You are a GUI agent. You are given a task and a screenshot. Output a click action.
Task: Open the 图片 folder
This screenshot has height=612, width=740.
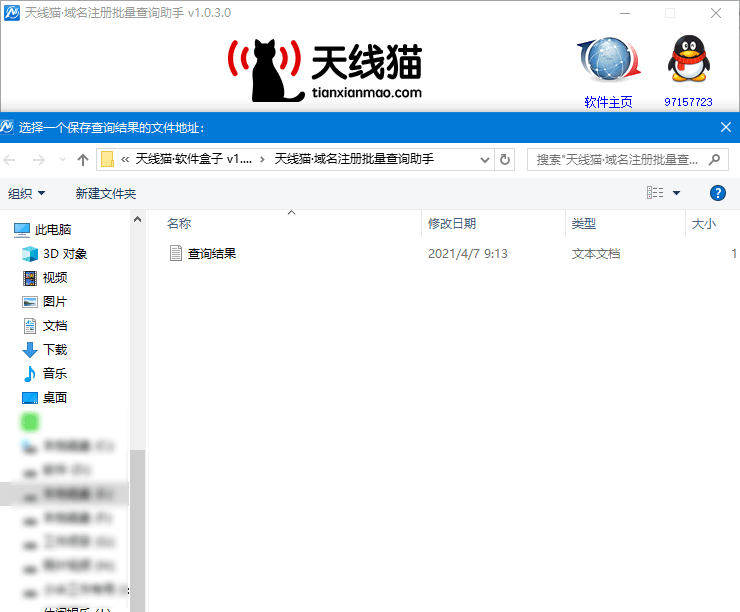pyautogui.click(x=55, y=302)
